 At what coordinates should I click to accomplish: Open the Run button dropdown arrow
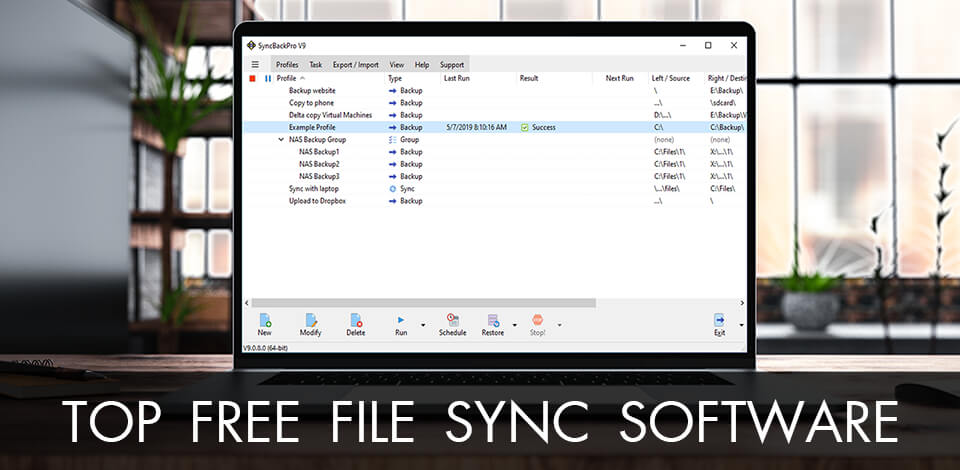point(422,325)
